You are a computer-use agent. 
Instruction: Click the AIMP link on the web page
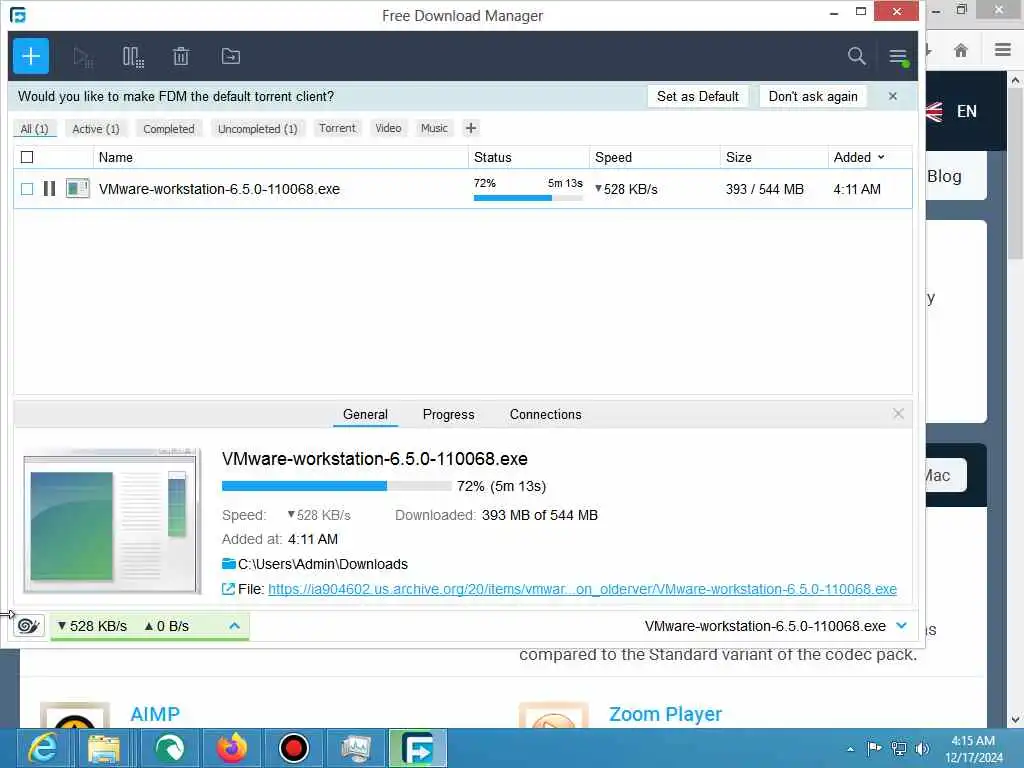coord(155,714)
